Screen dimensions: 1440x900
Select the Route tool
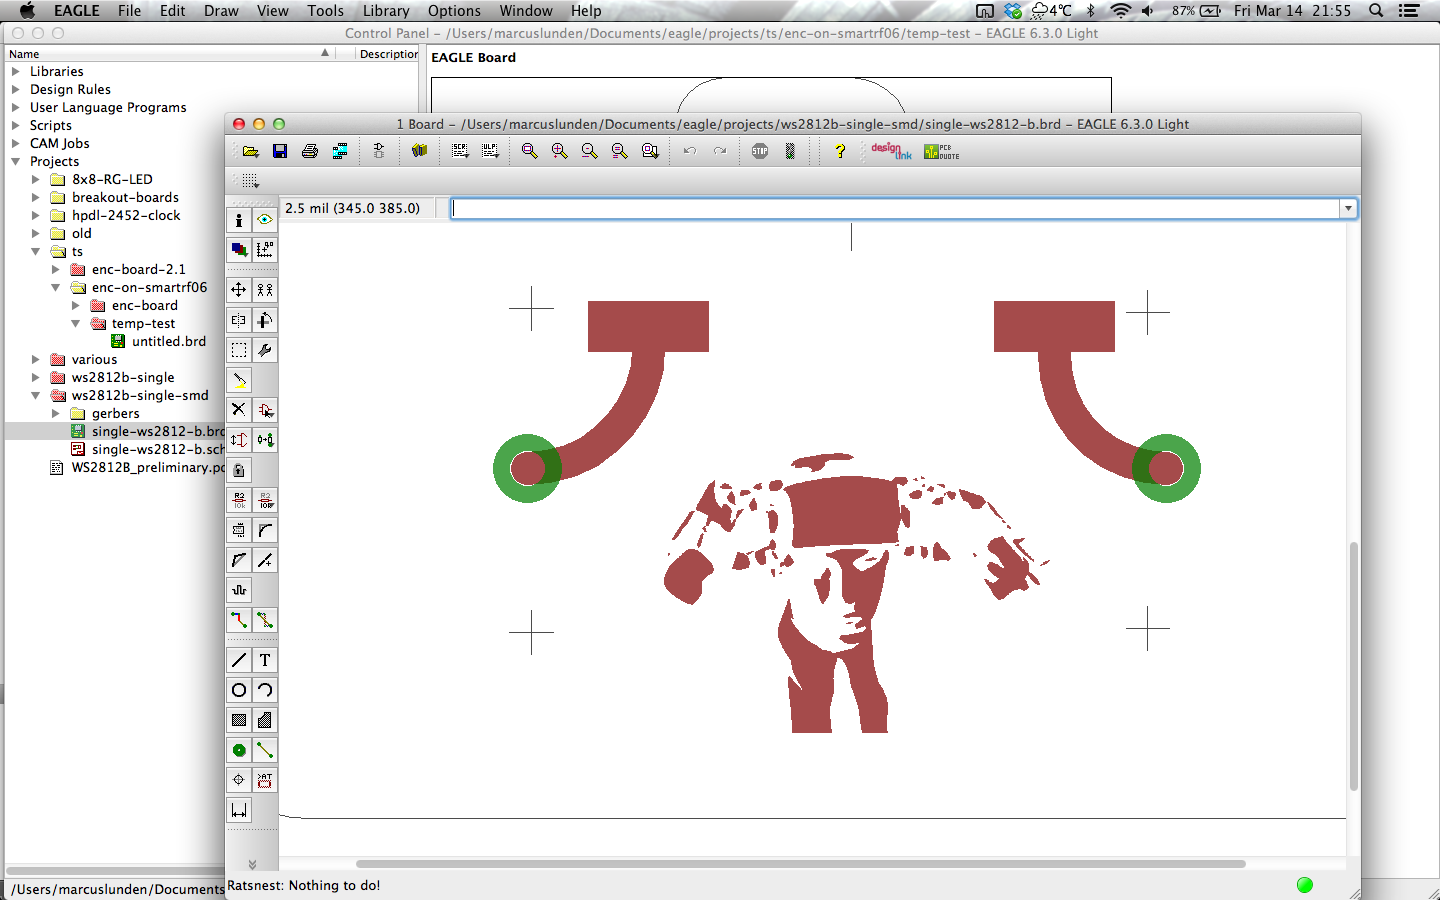[x=239, y=620]
